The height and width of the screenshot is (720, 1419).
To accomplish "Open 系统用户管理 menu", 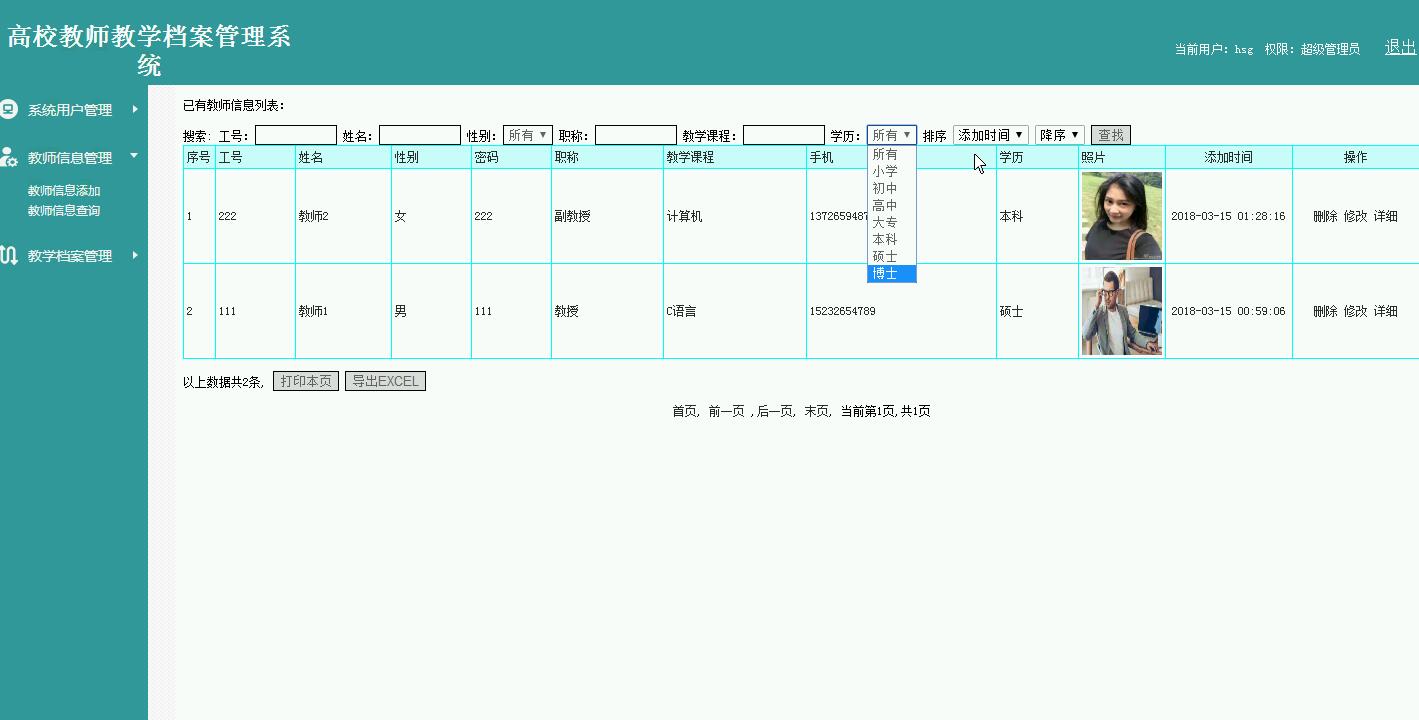I will [70, 110].
